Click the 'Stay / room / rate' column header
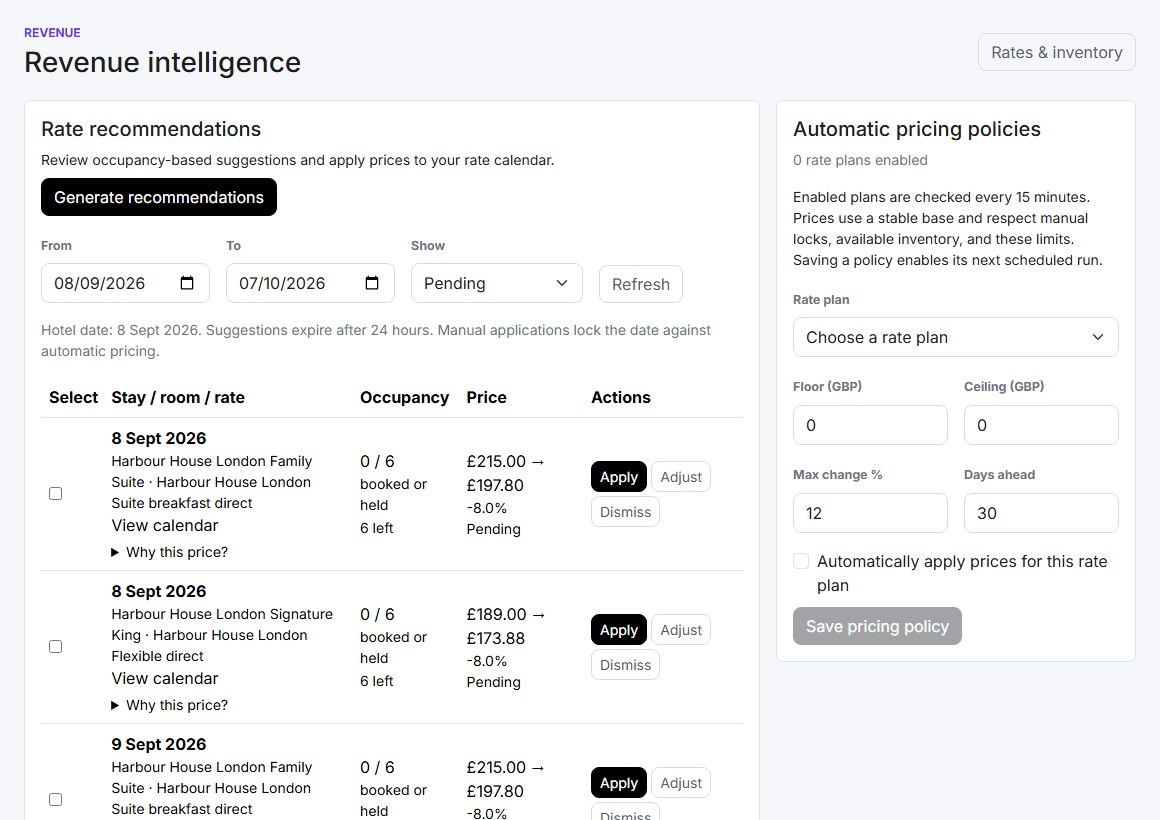The image size is (1160, 820). pos(178,397)
